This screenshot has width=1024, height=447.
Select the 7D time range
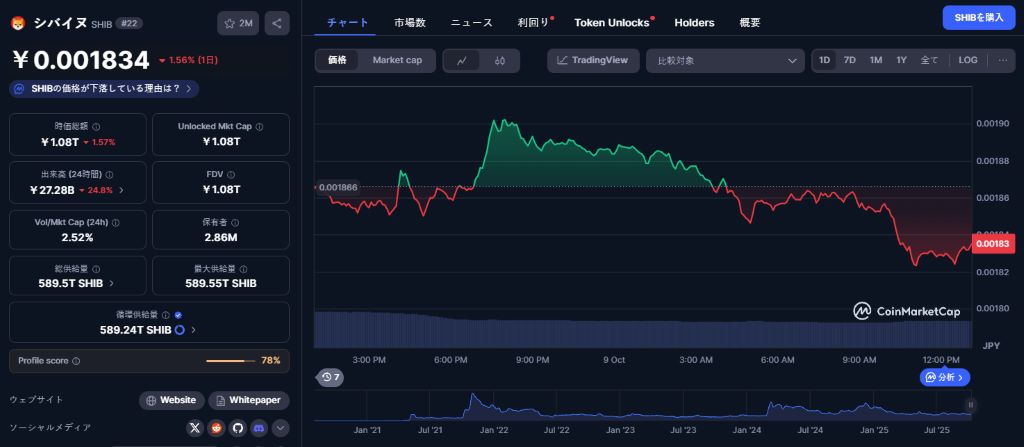click(850, 60)
